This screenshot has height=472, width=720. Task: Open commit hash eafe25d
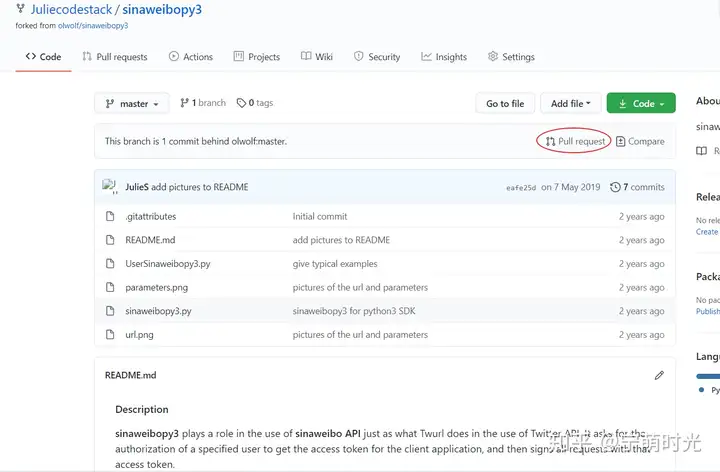click(x=521, y=187)
